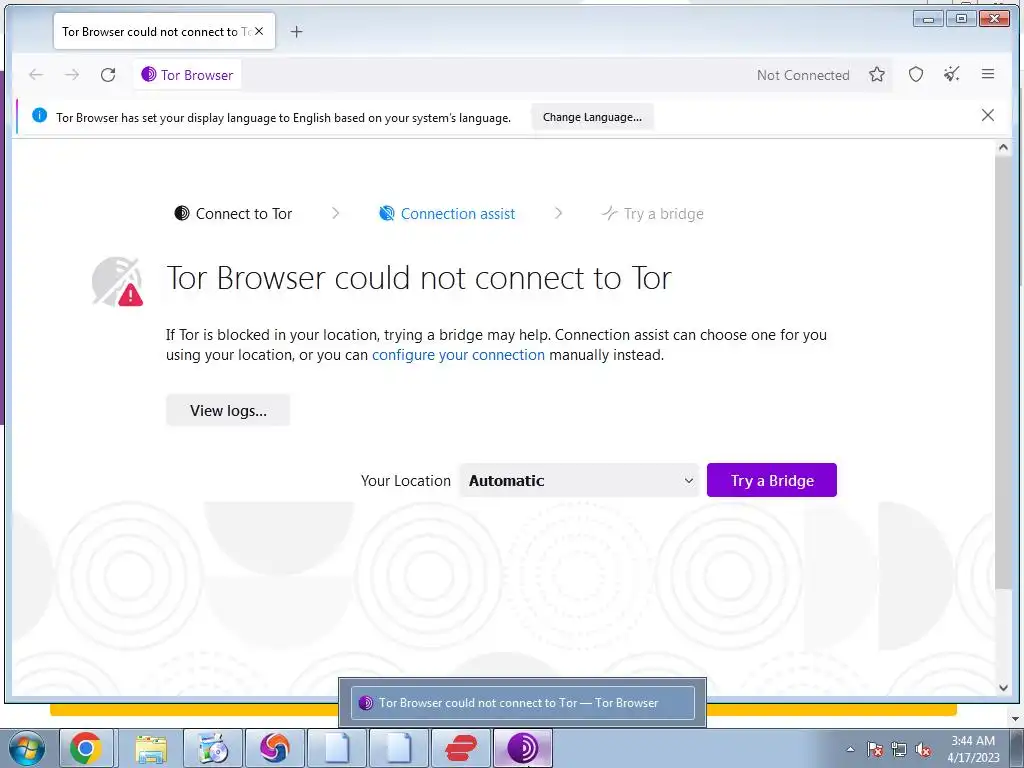Click the purple Try a Bridge button
1024x768 pixels.
[x=771, y=480]
